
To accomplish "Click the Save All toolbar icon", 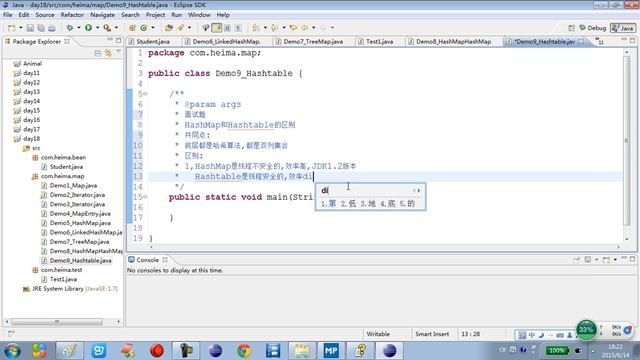I will (x=41, y=28).
